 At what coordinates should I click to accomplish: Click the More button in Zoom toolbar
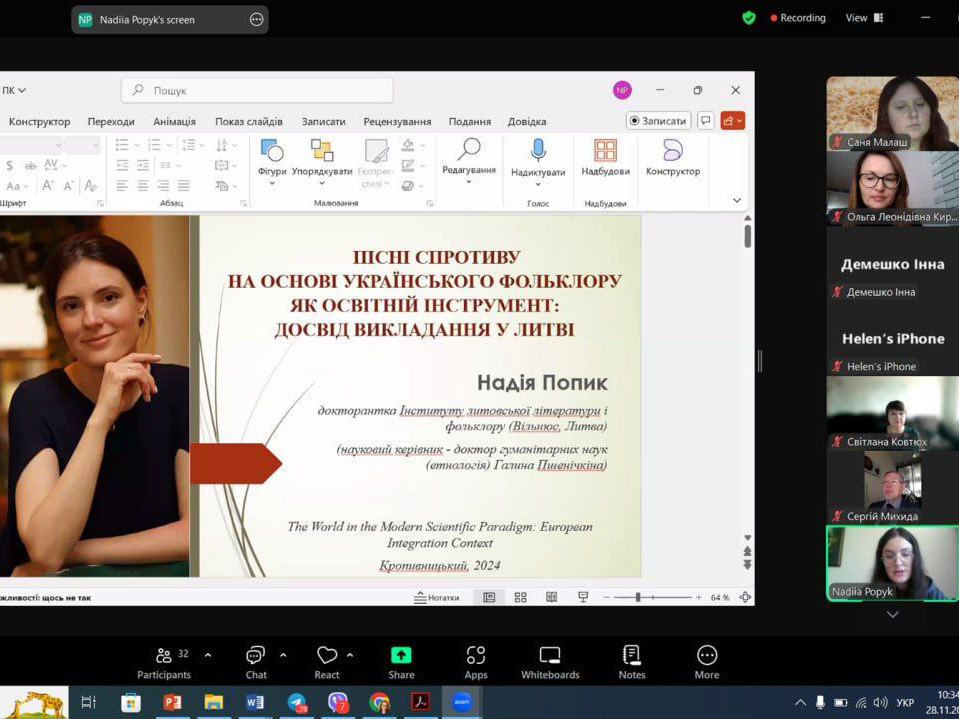pos(707,662)
